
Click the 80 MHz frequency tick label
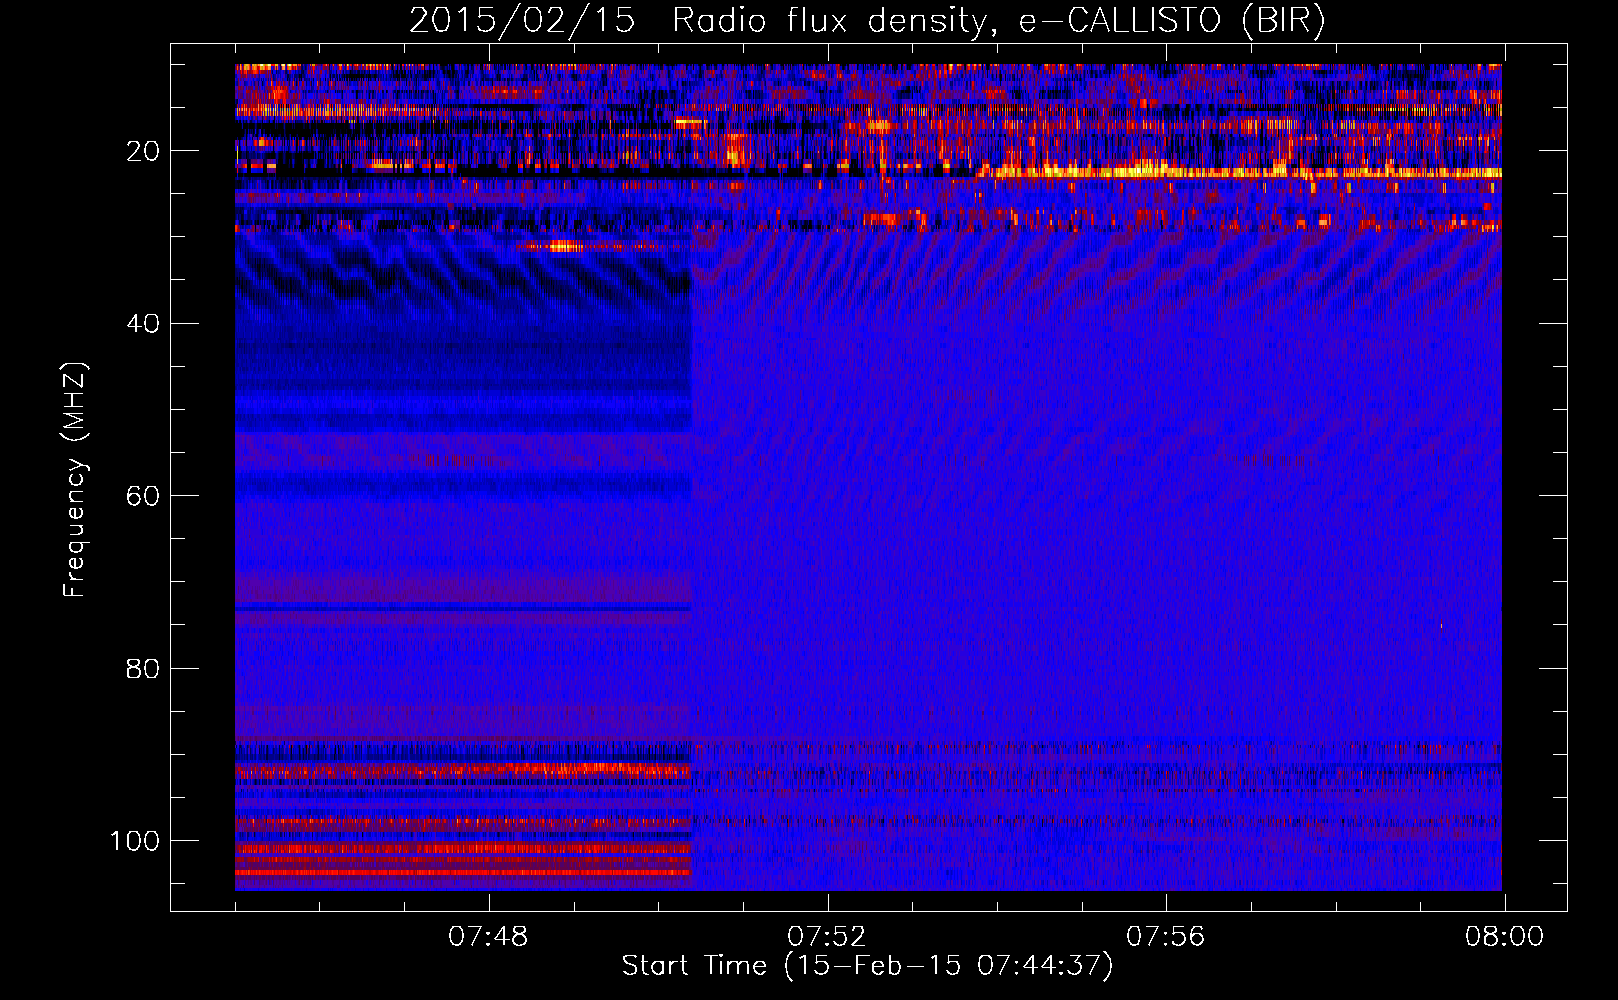tap(143, 668)
